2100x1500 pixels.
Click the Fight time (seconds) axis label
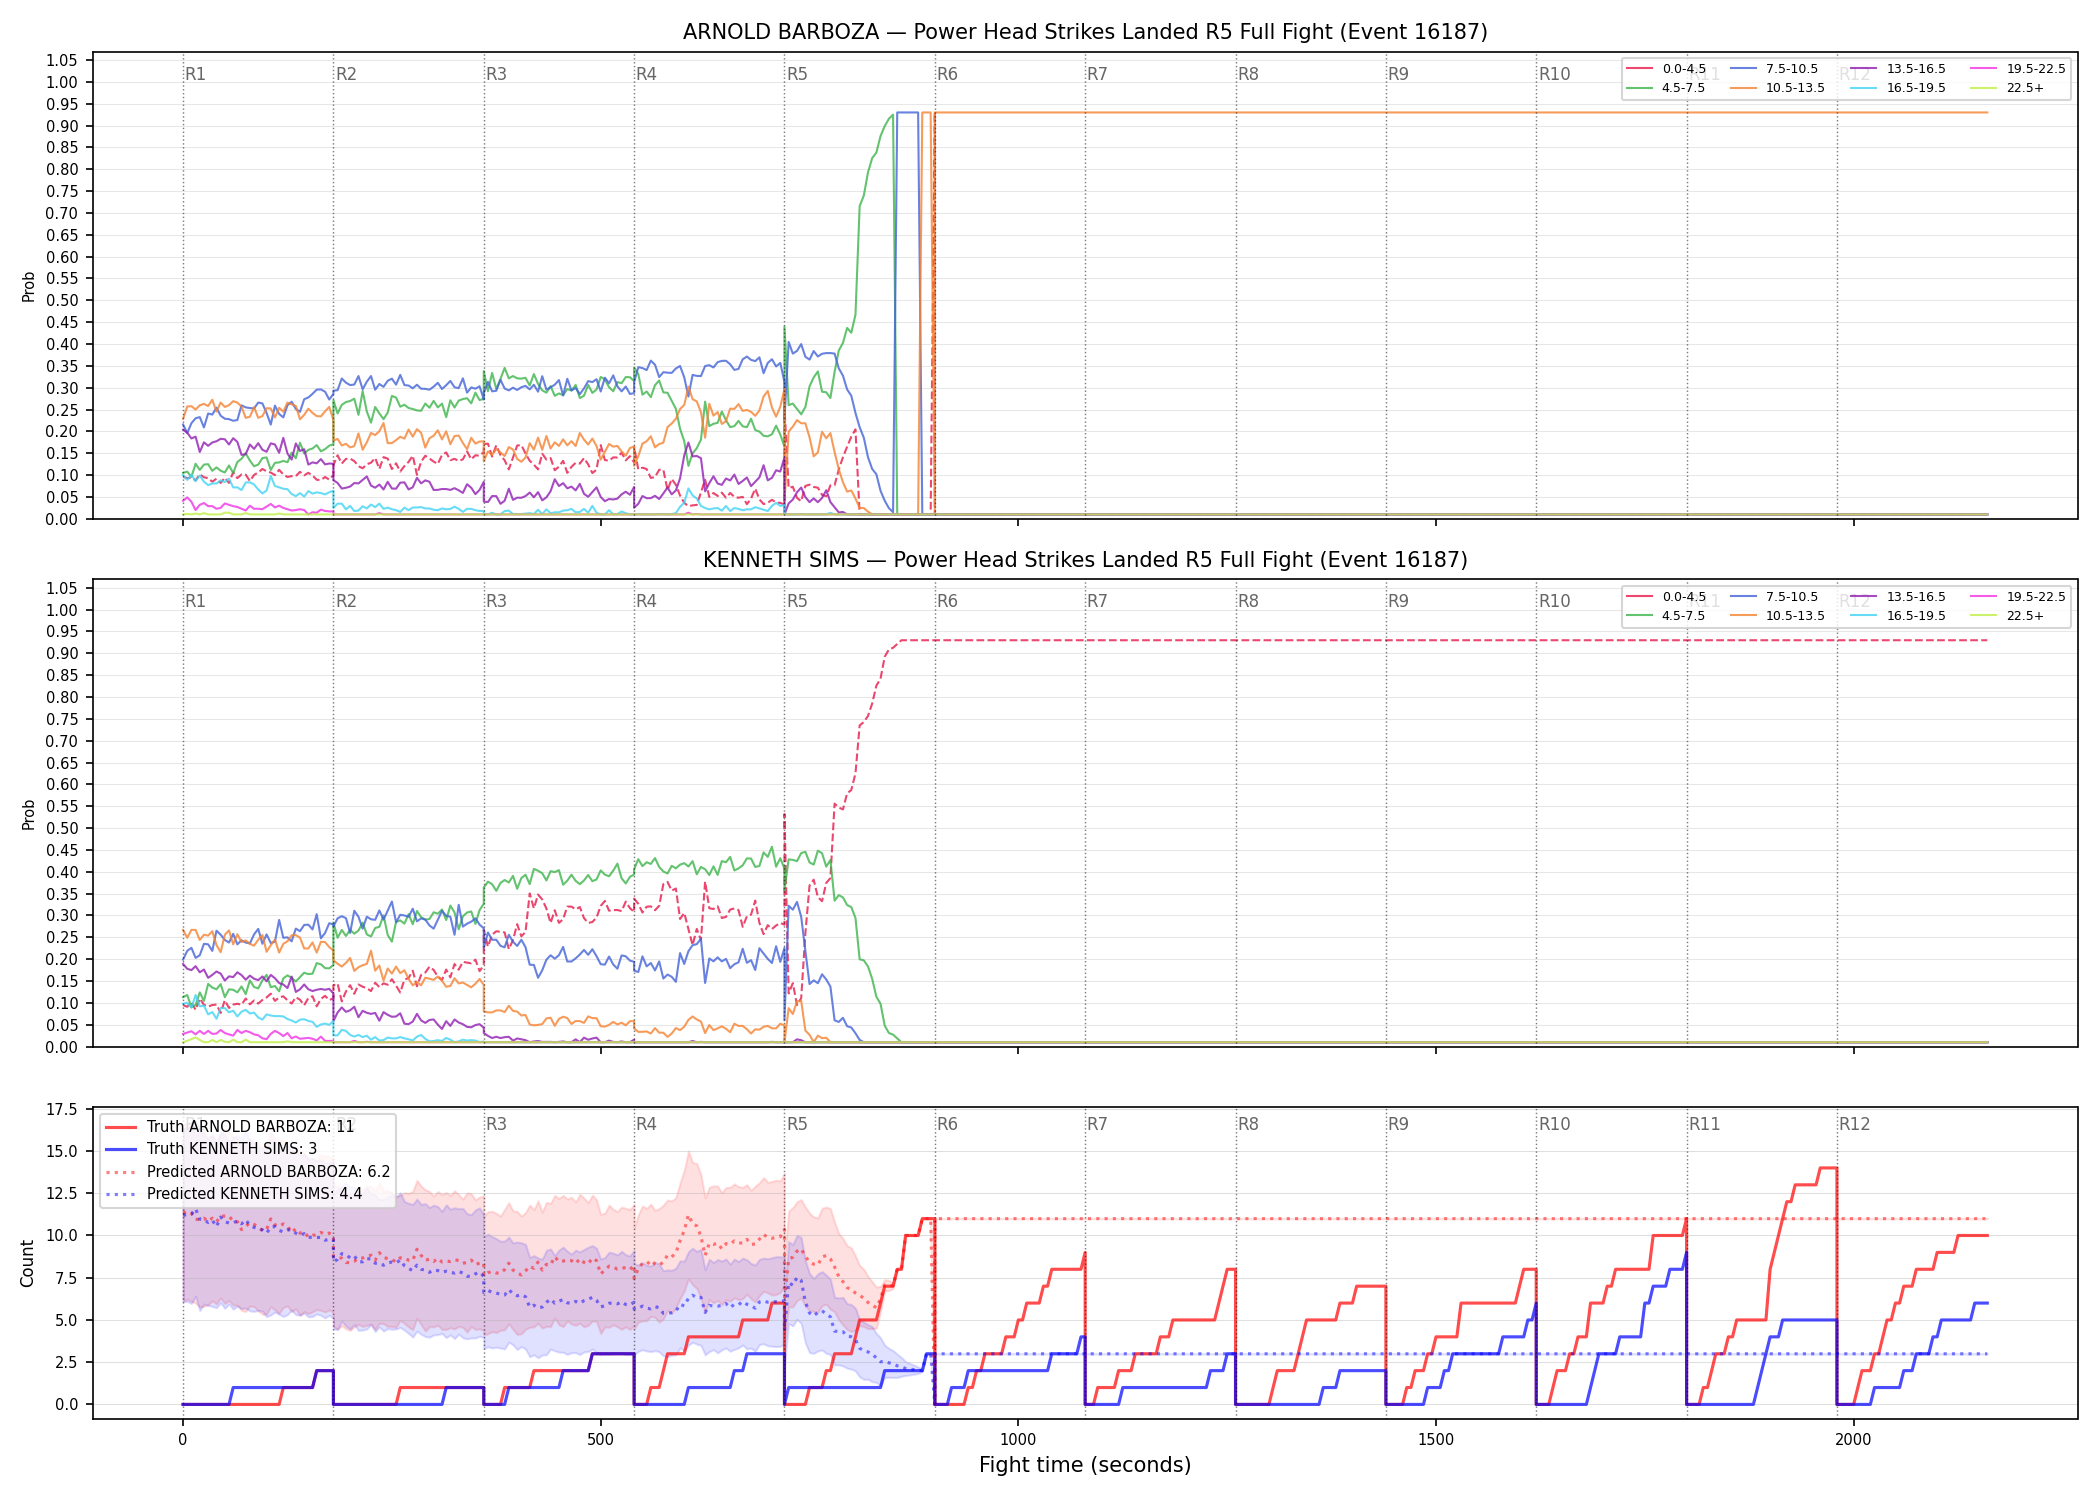click(1085, 1465)
